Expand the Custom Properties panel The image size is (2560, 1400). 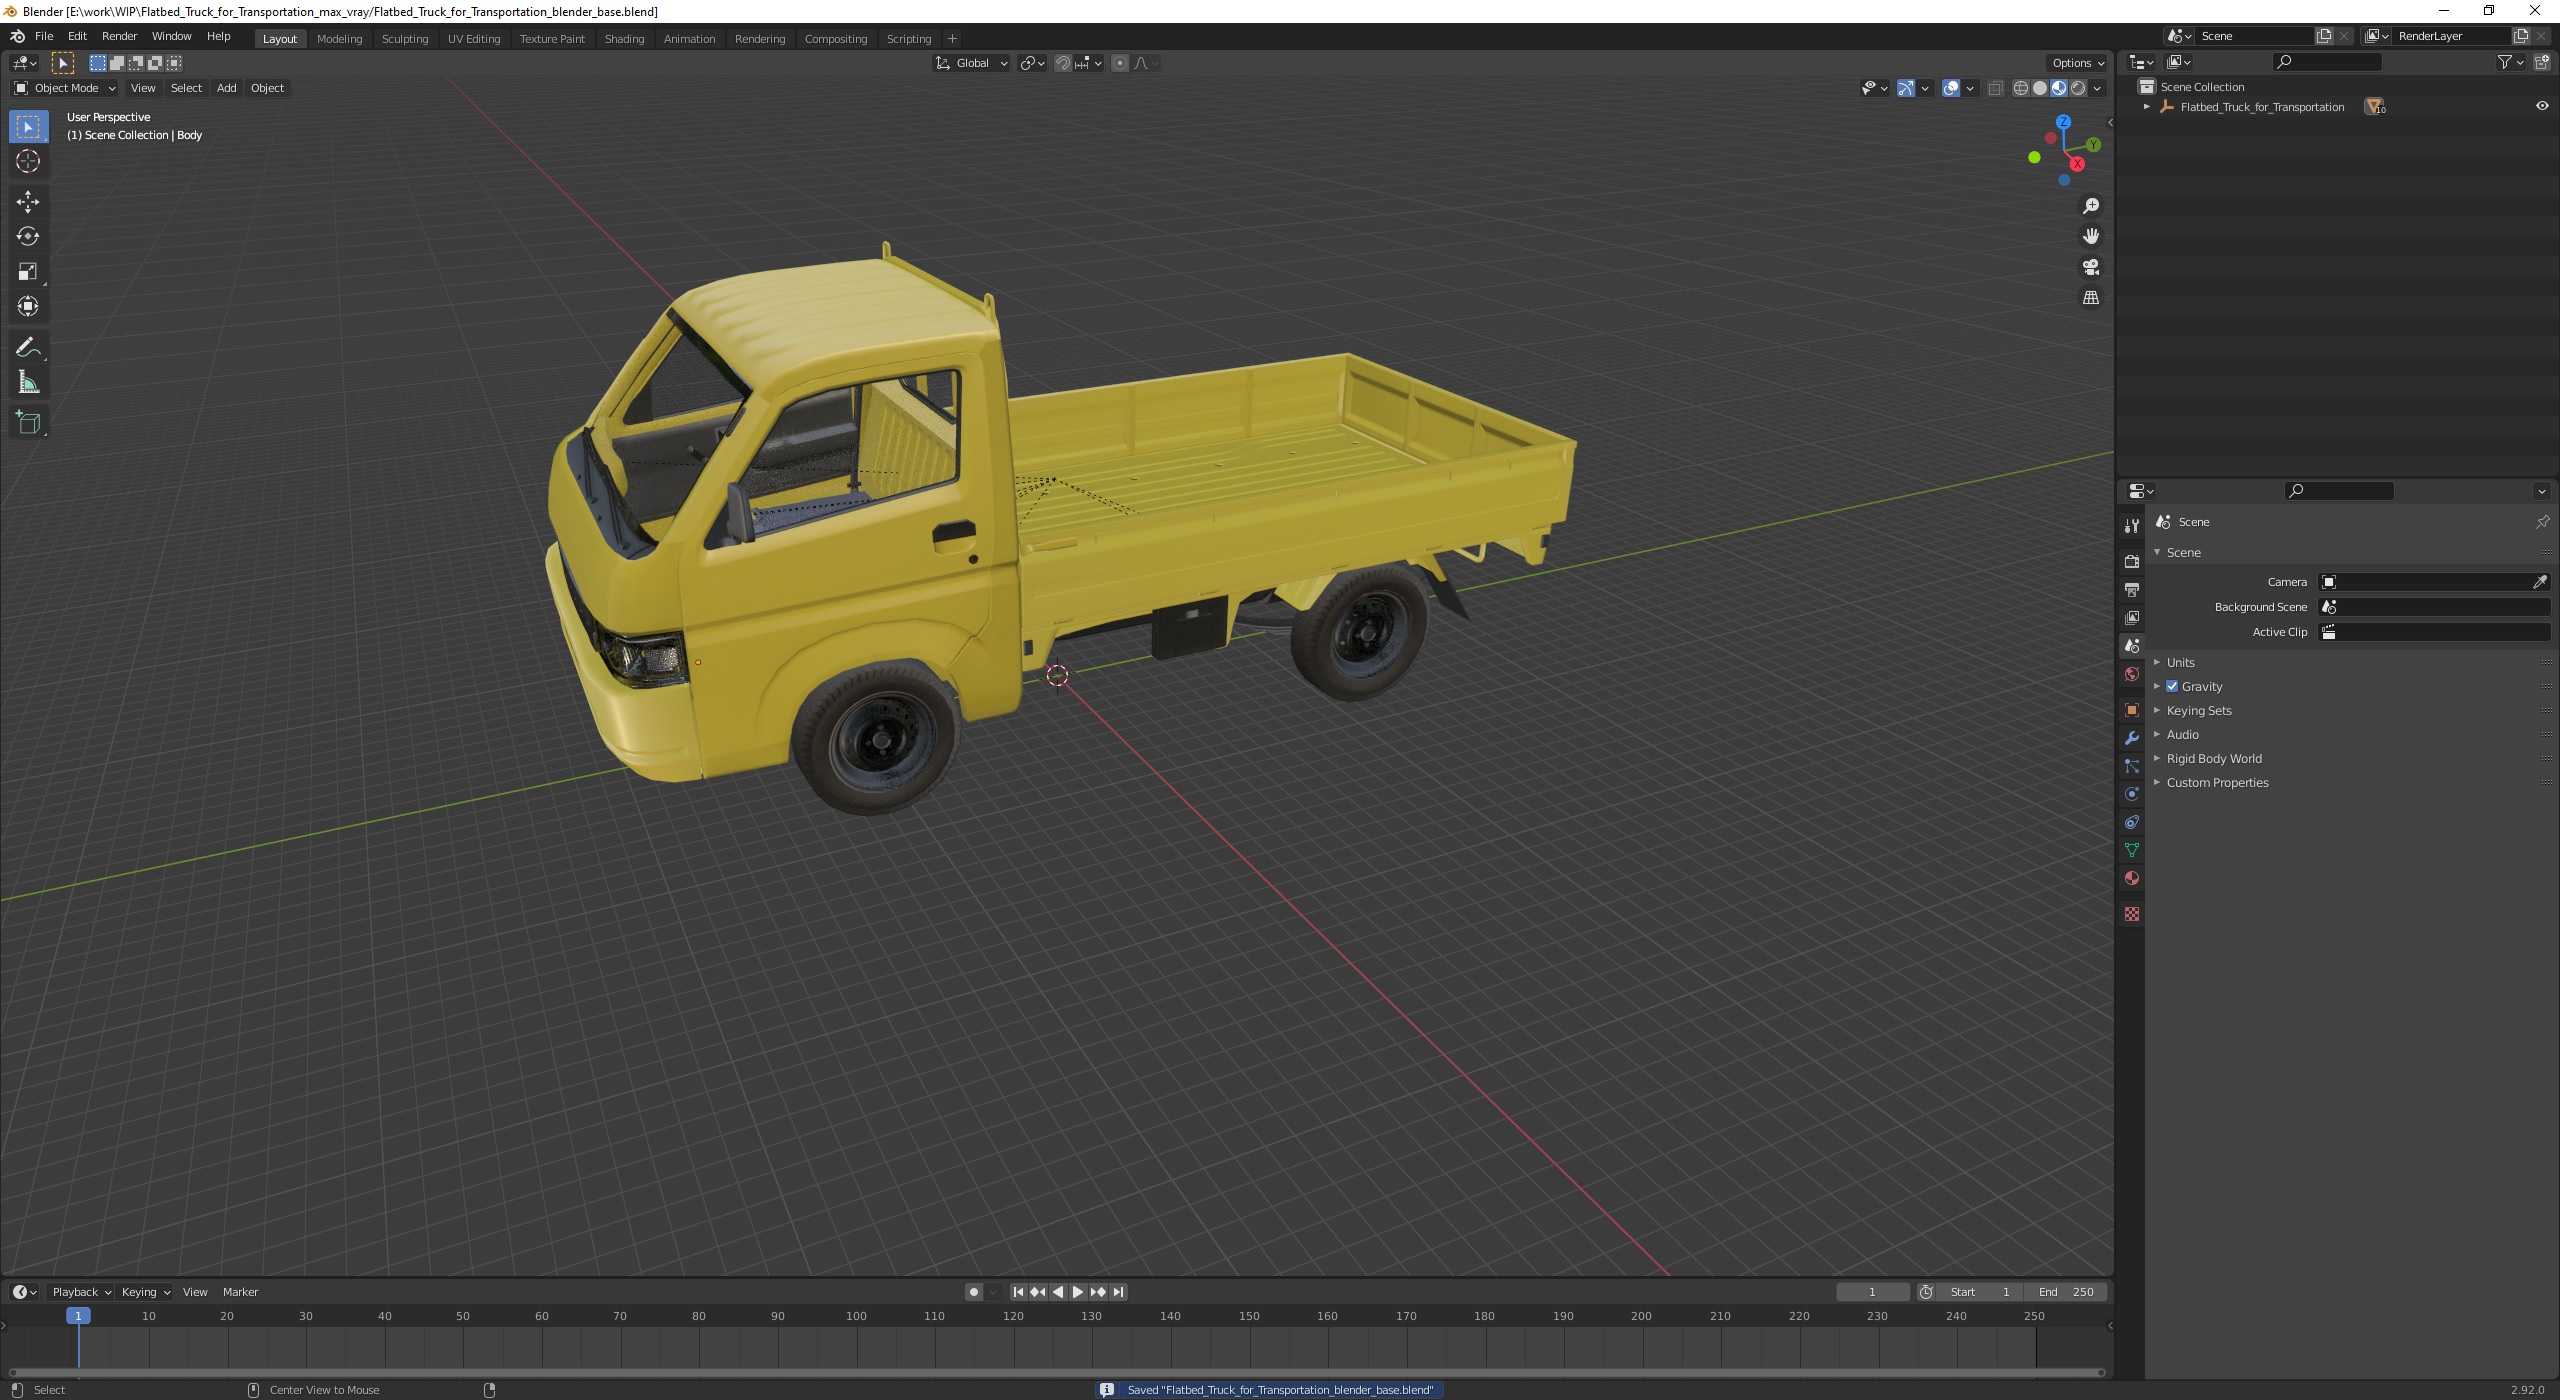2216,783
